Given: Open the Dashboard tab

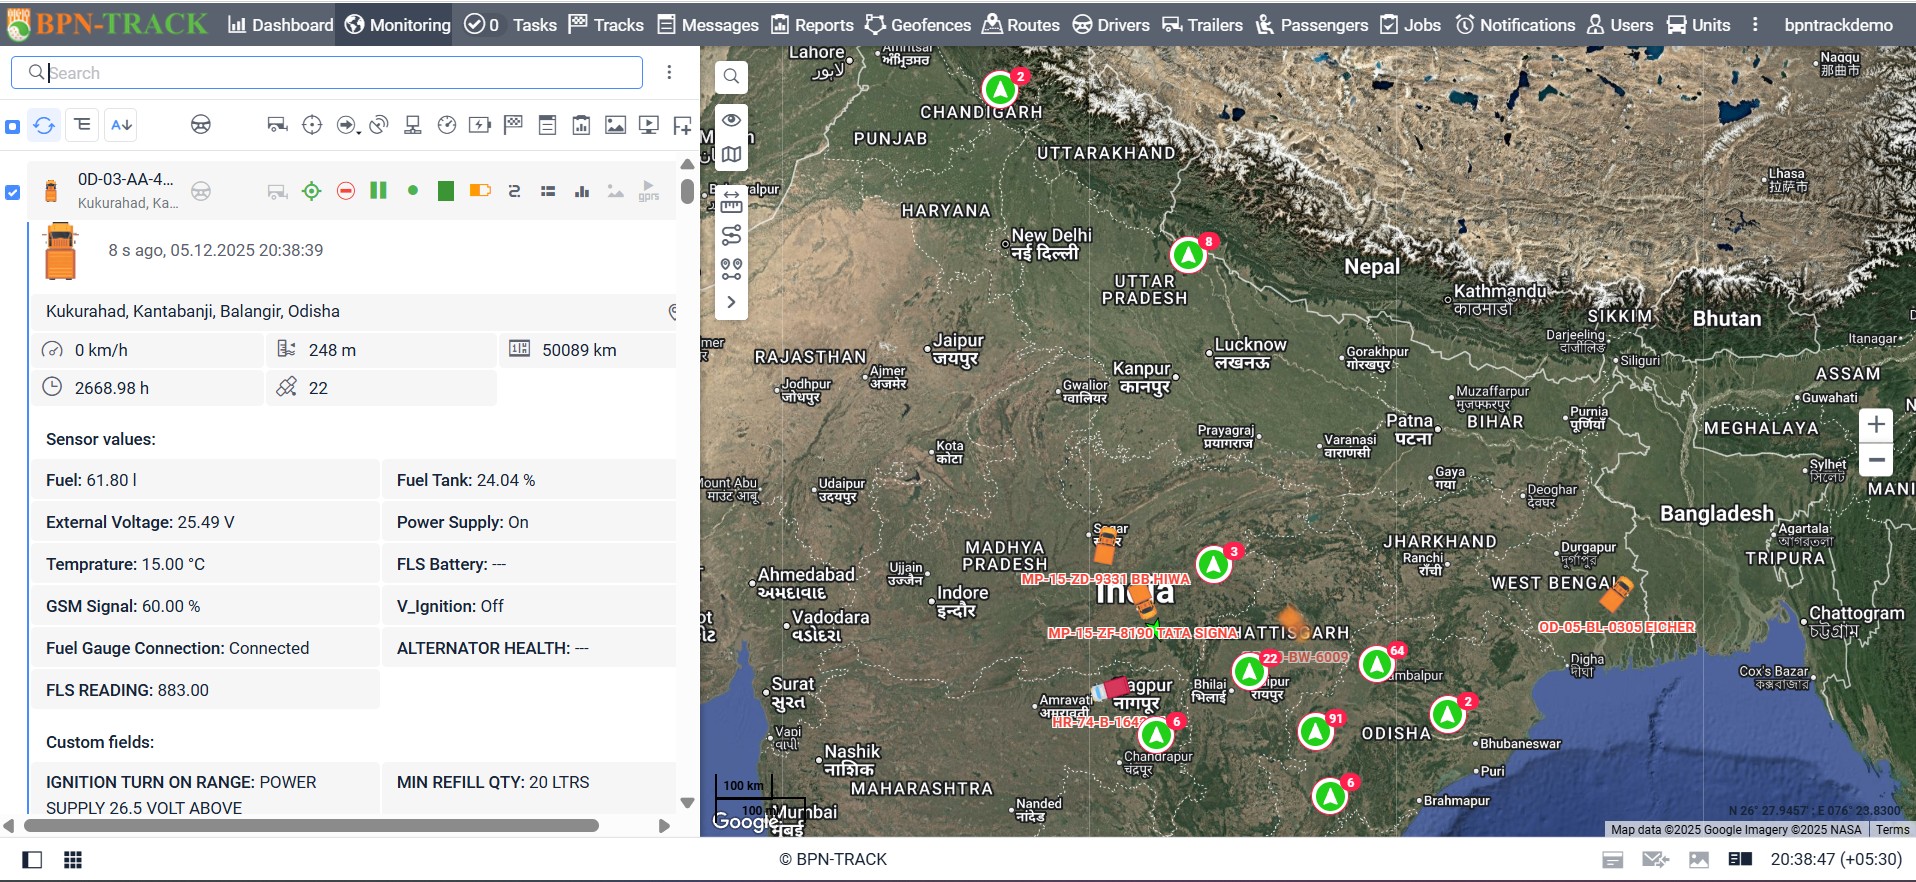Looking at the screenshot, I should click(x=280, y=24).
